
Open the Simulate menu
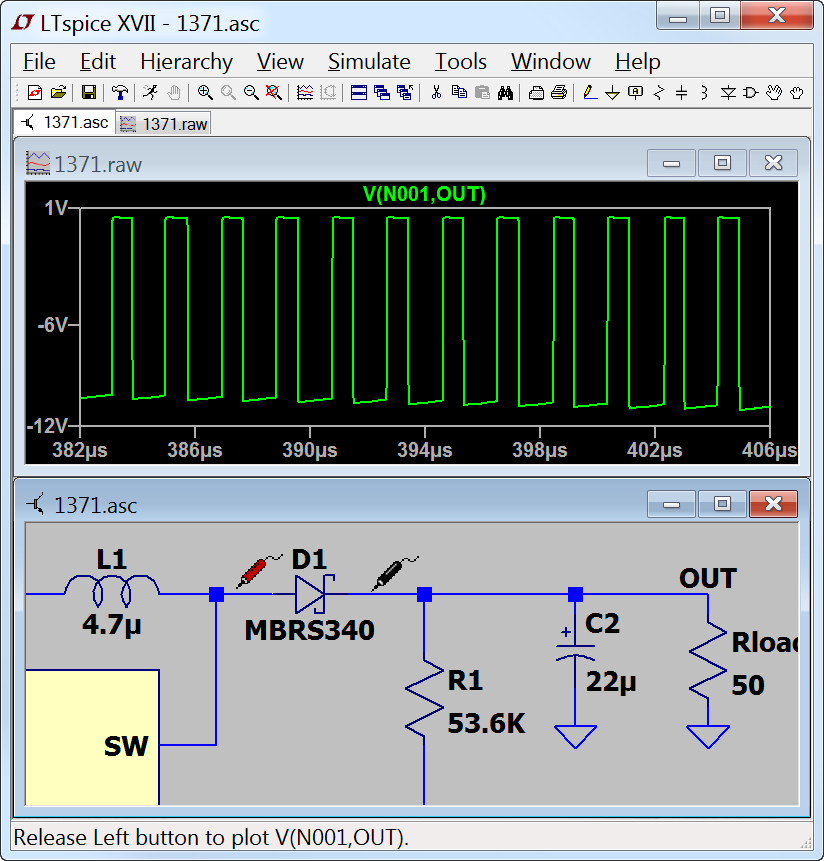coord(369,62)
